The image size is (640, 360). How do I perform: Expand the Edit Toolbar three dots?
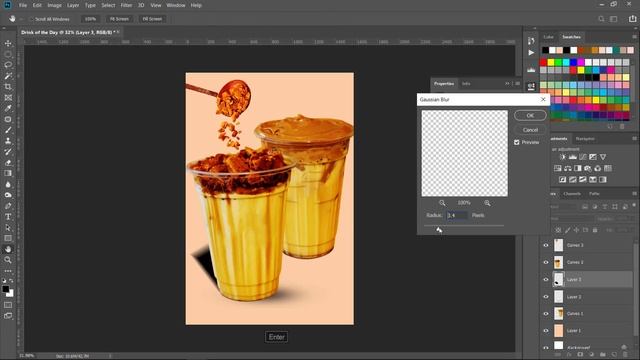[x=8, y=271]
